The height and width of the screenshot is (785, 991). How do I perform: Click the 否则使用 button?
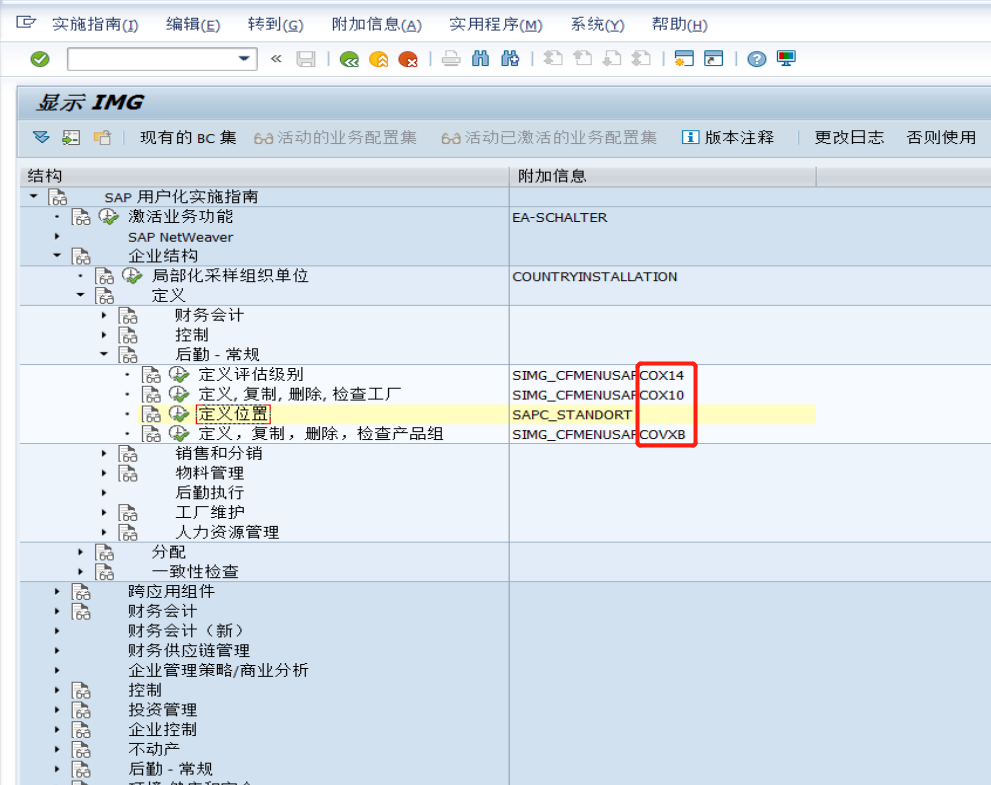pyautogui.click(x=941, y=138)
